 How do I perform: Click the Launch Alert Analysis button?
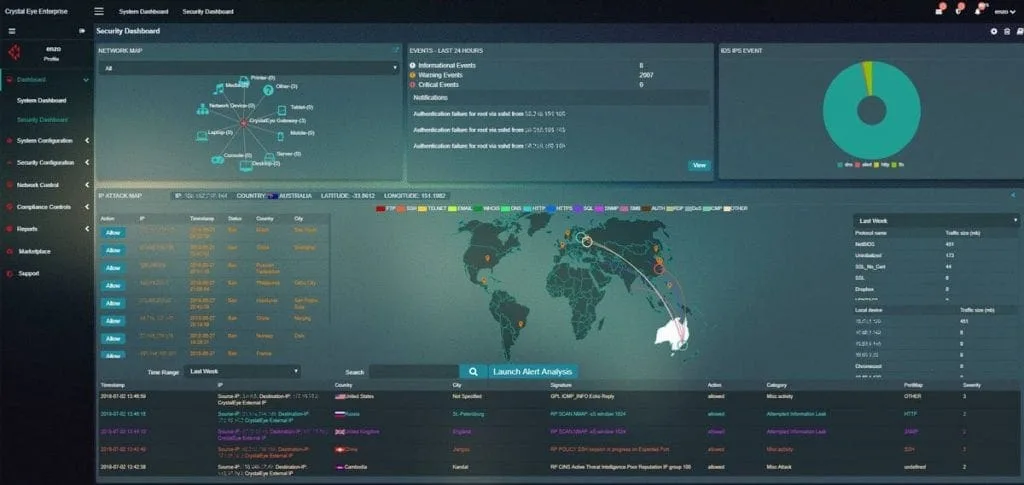(x=534, y=372)
